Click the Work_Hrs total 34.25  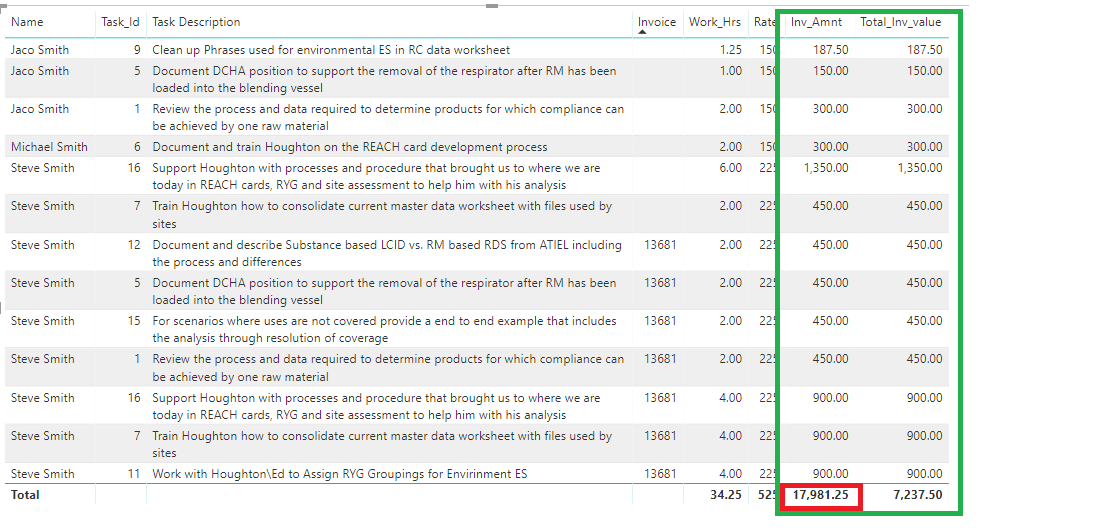tap(726, 495)
